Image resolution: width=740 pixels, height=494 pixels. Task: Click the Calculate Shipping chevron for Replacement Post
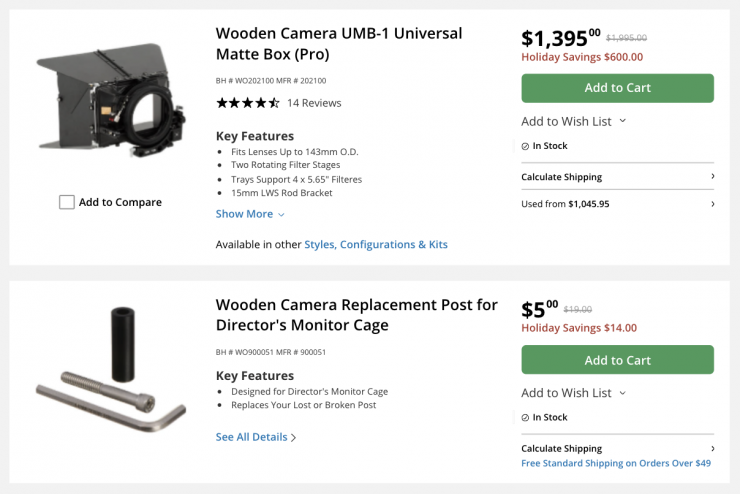click(712, 449)
